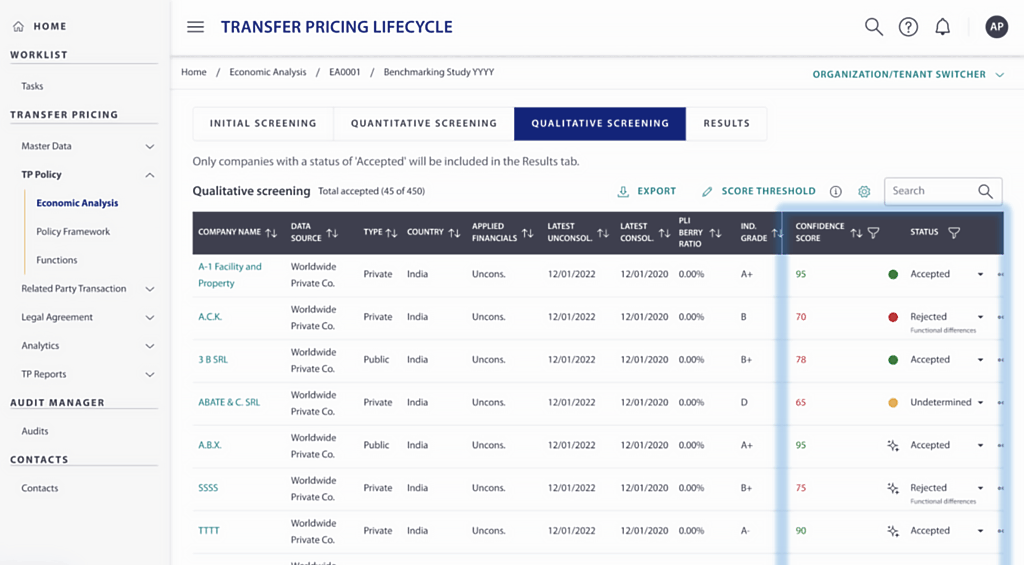Click the search magnifier in header

point(873,27)
